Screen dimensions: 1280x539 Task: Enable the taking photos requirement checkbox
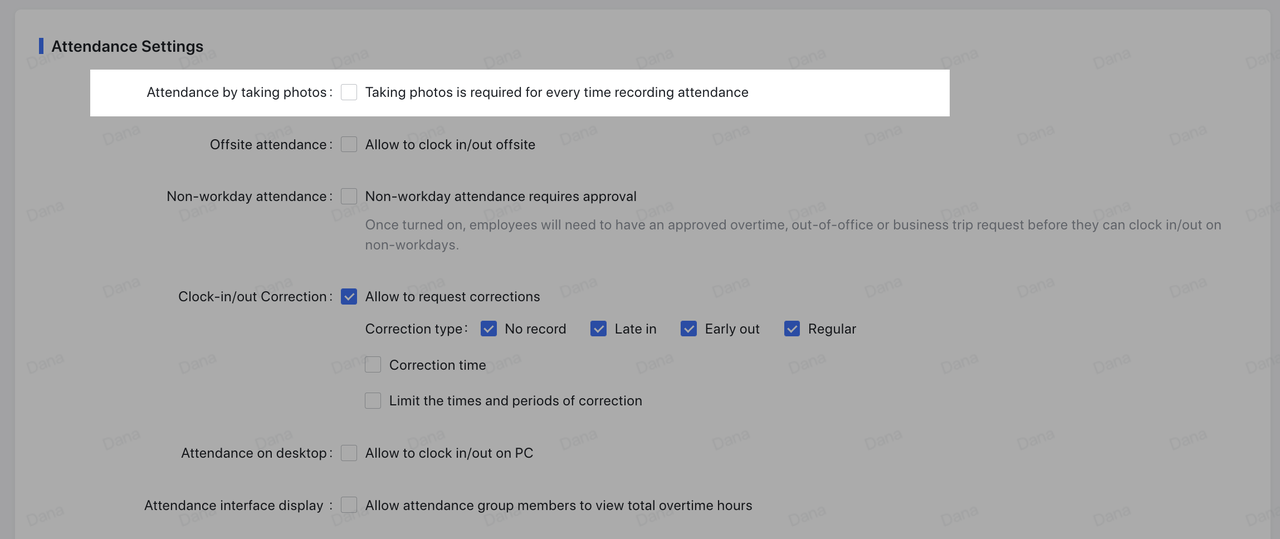pyautogui.click(x=349, y=92)
